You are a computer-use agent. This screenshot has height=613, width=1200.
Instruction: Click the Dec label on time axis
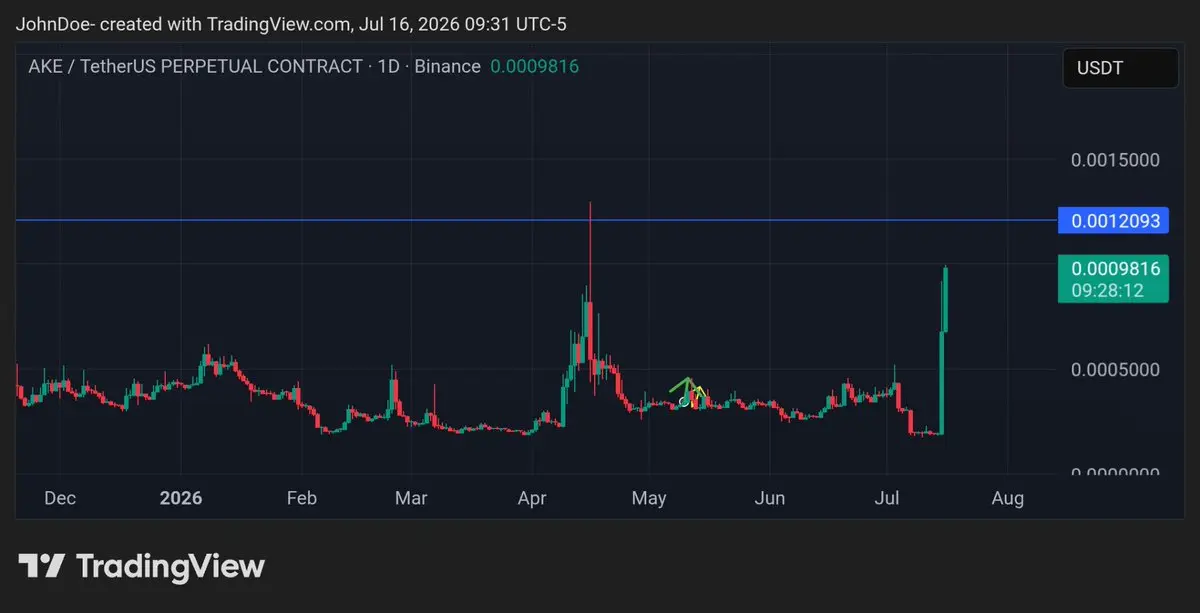[x=60, y=498]
